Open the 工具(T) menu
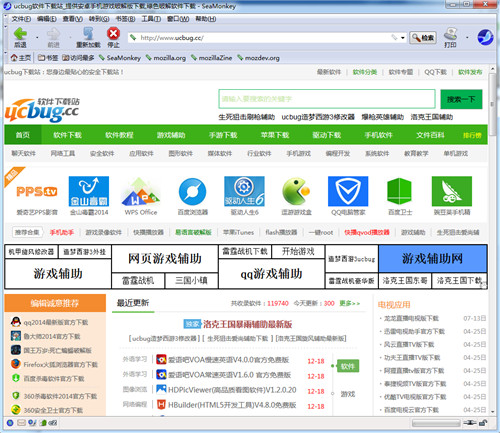 (151, 19)
